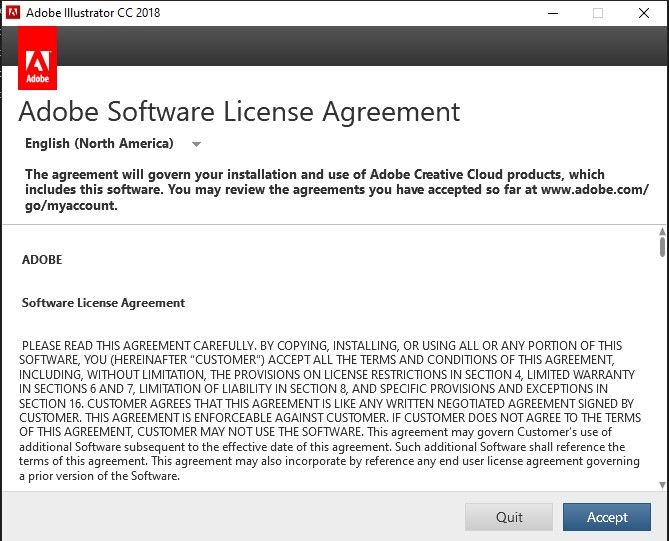Click the license text scrollbar thumb

(x=662, y=246)
